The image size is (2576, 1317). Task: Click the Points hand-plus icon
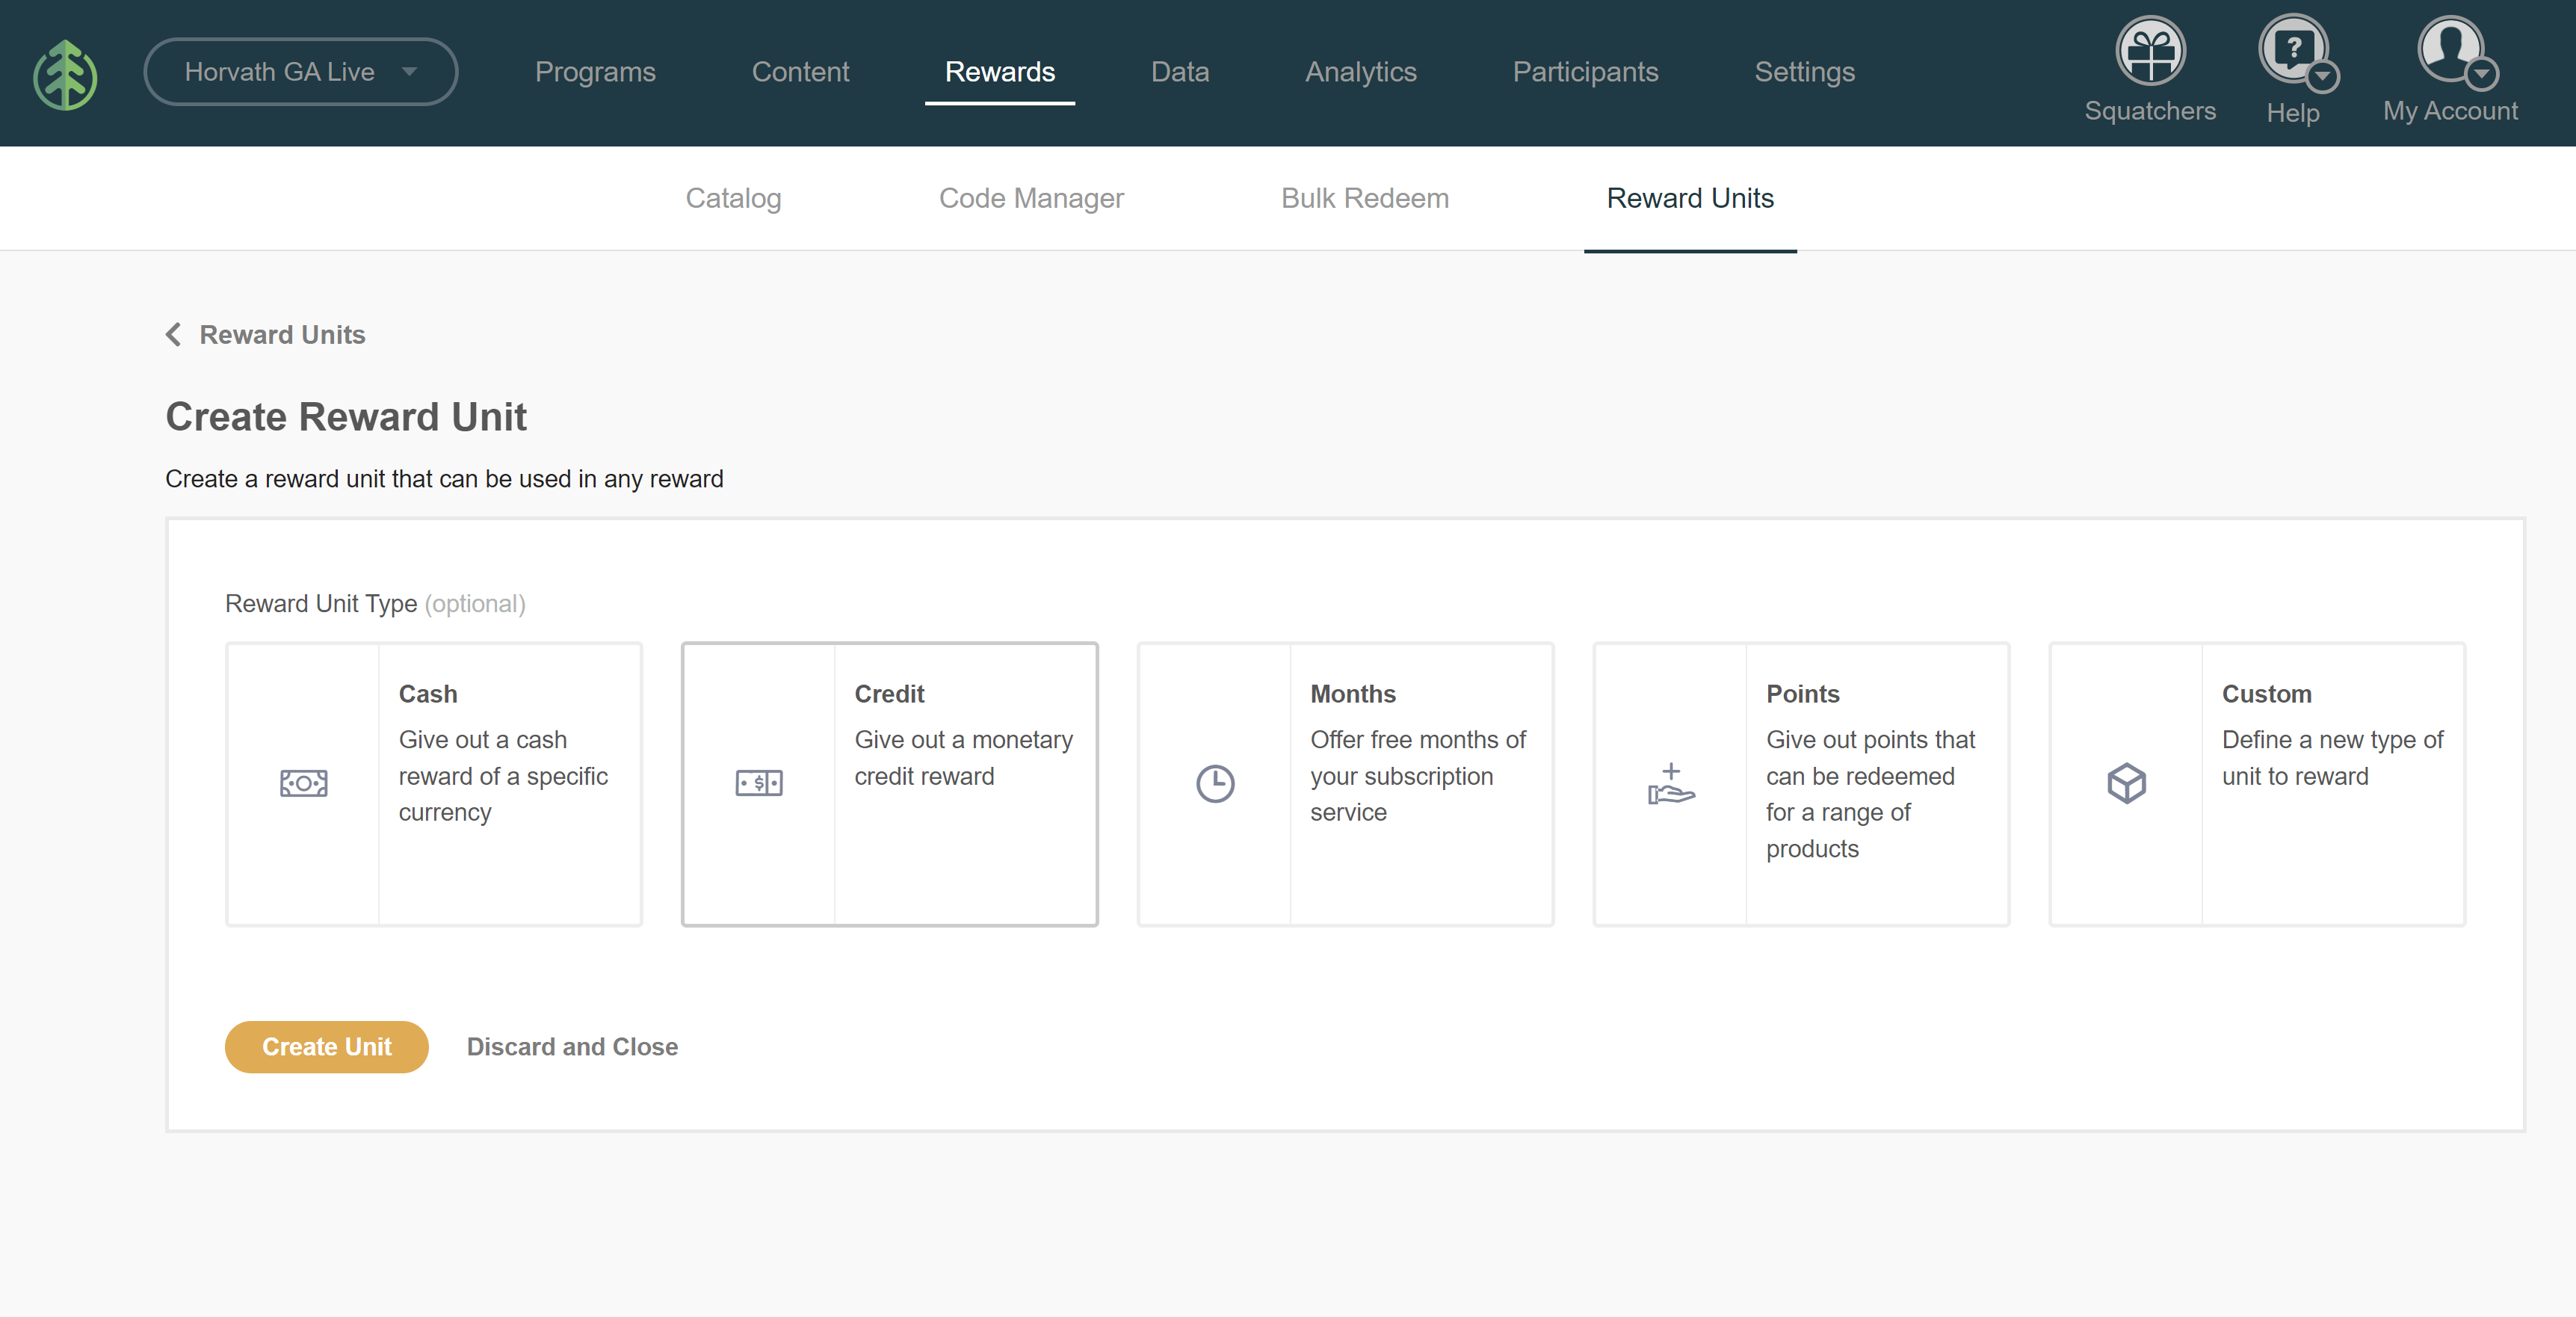(x=1670, y=783)
